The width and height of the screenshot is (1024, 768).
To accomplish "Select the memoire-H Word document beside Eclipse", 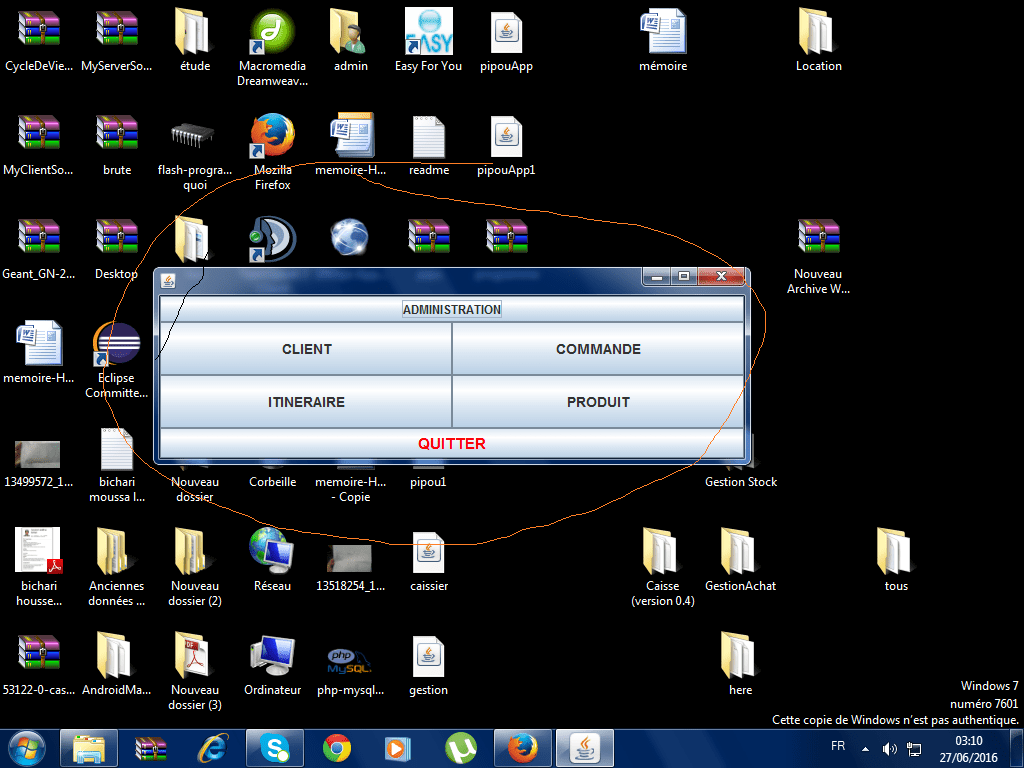I will 39,343.
